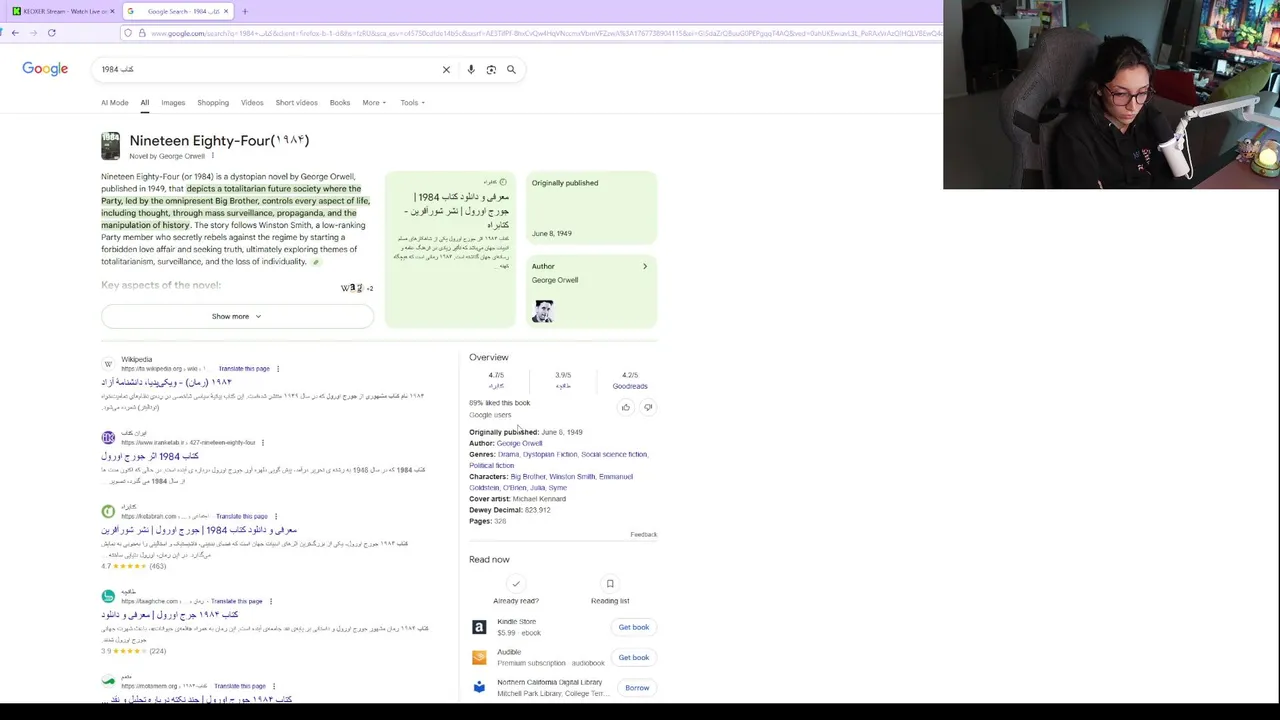Go back with the browser back arrow
1280x720 pixels.
coord(15,33)
